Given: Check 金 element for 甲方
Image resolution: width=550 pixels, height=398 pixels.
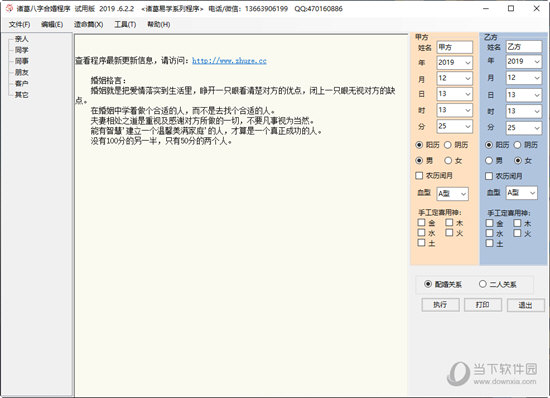Looking at the screenshot, I should 422,223.
